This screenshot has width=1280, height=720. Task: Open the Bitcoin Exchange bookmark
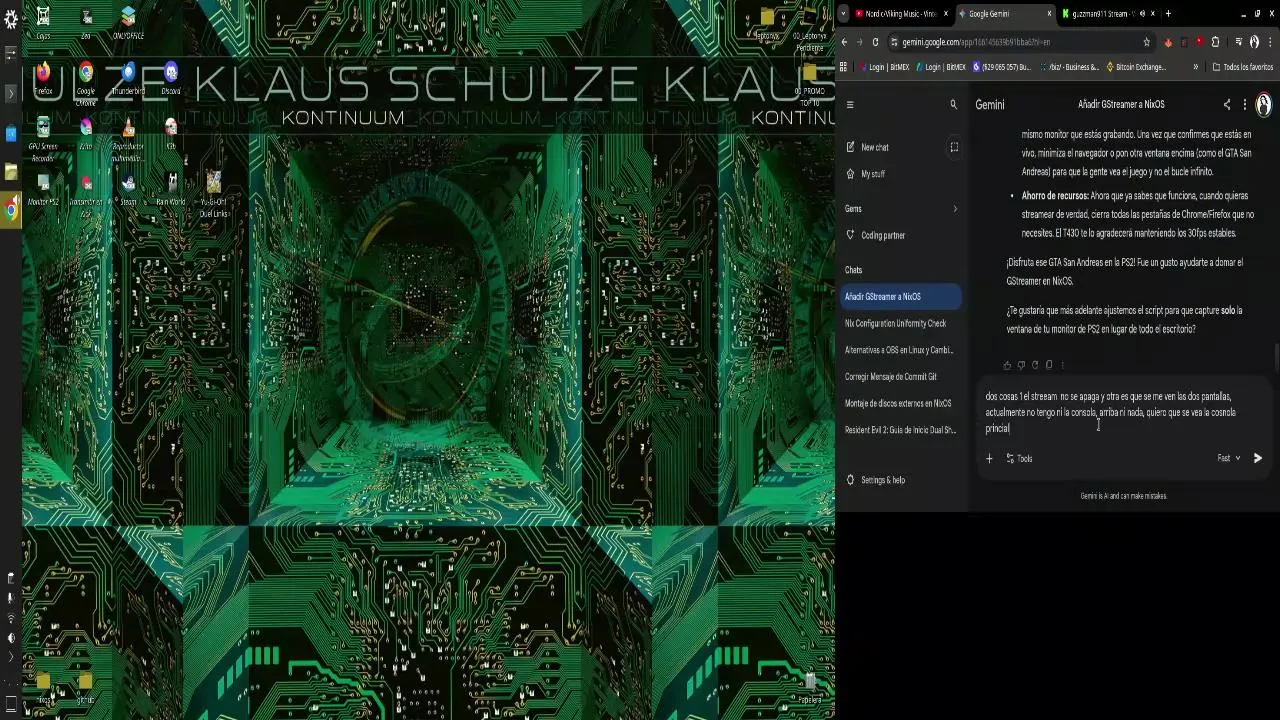point(1136,67)
